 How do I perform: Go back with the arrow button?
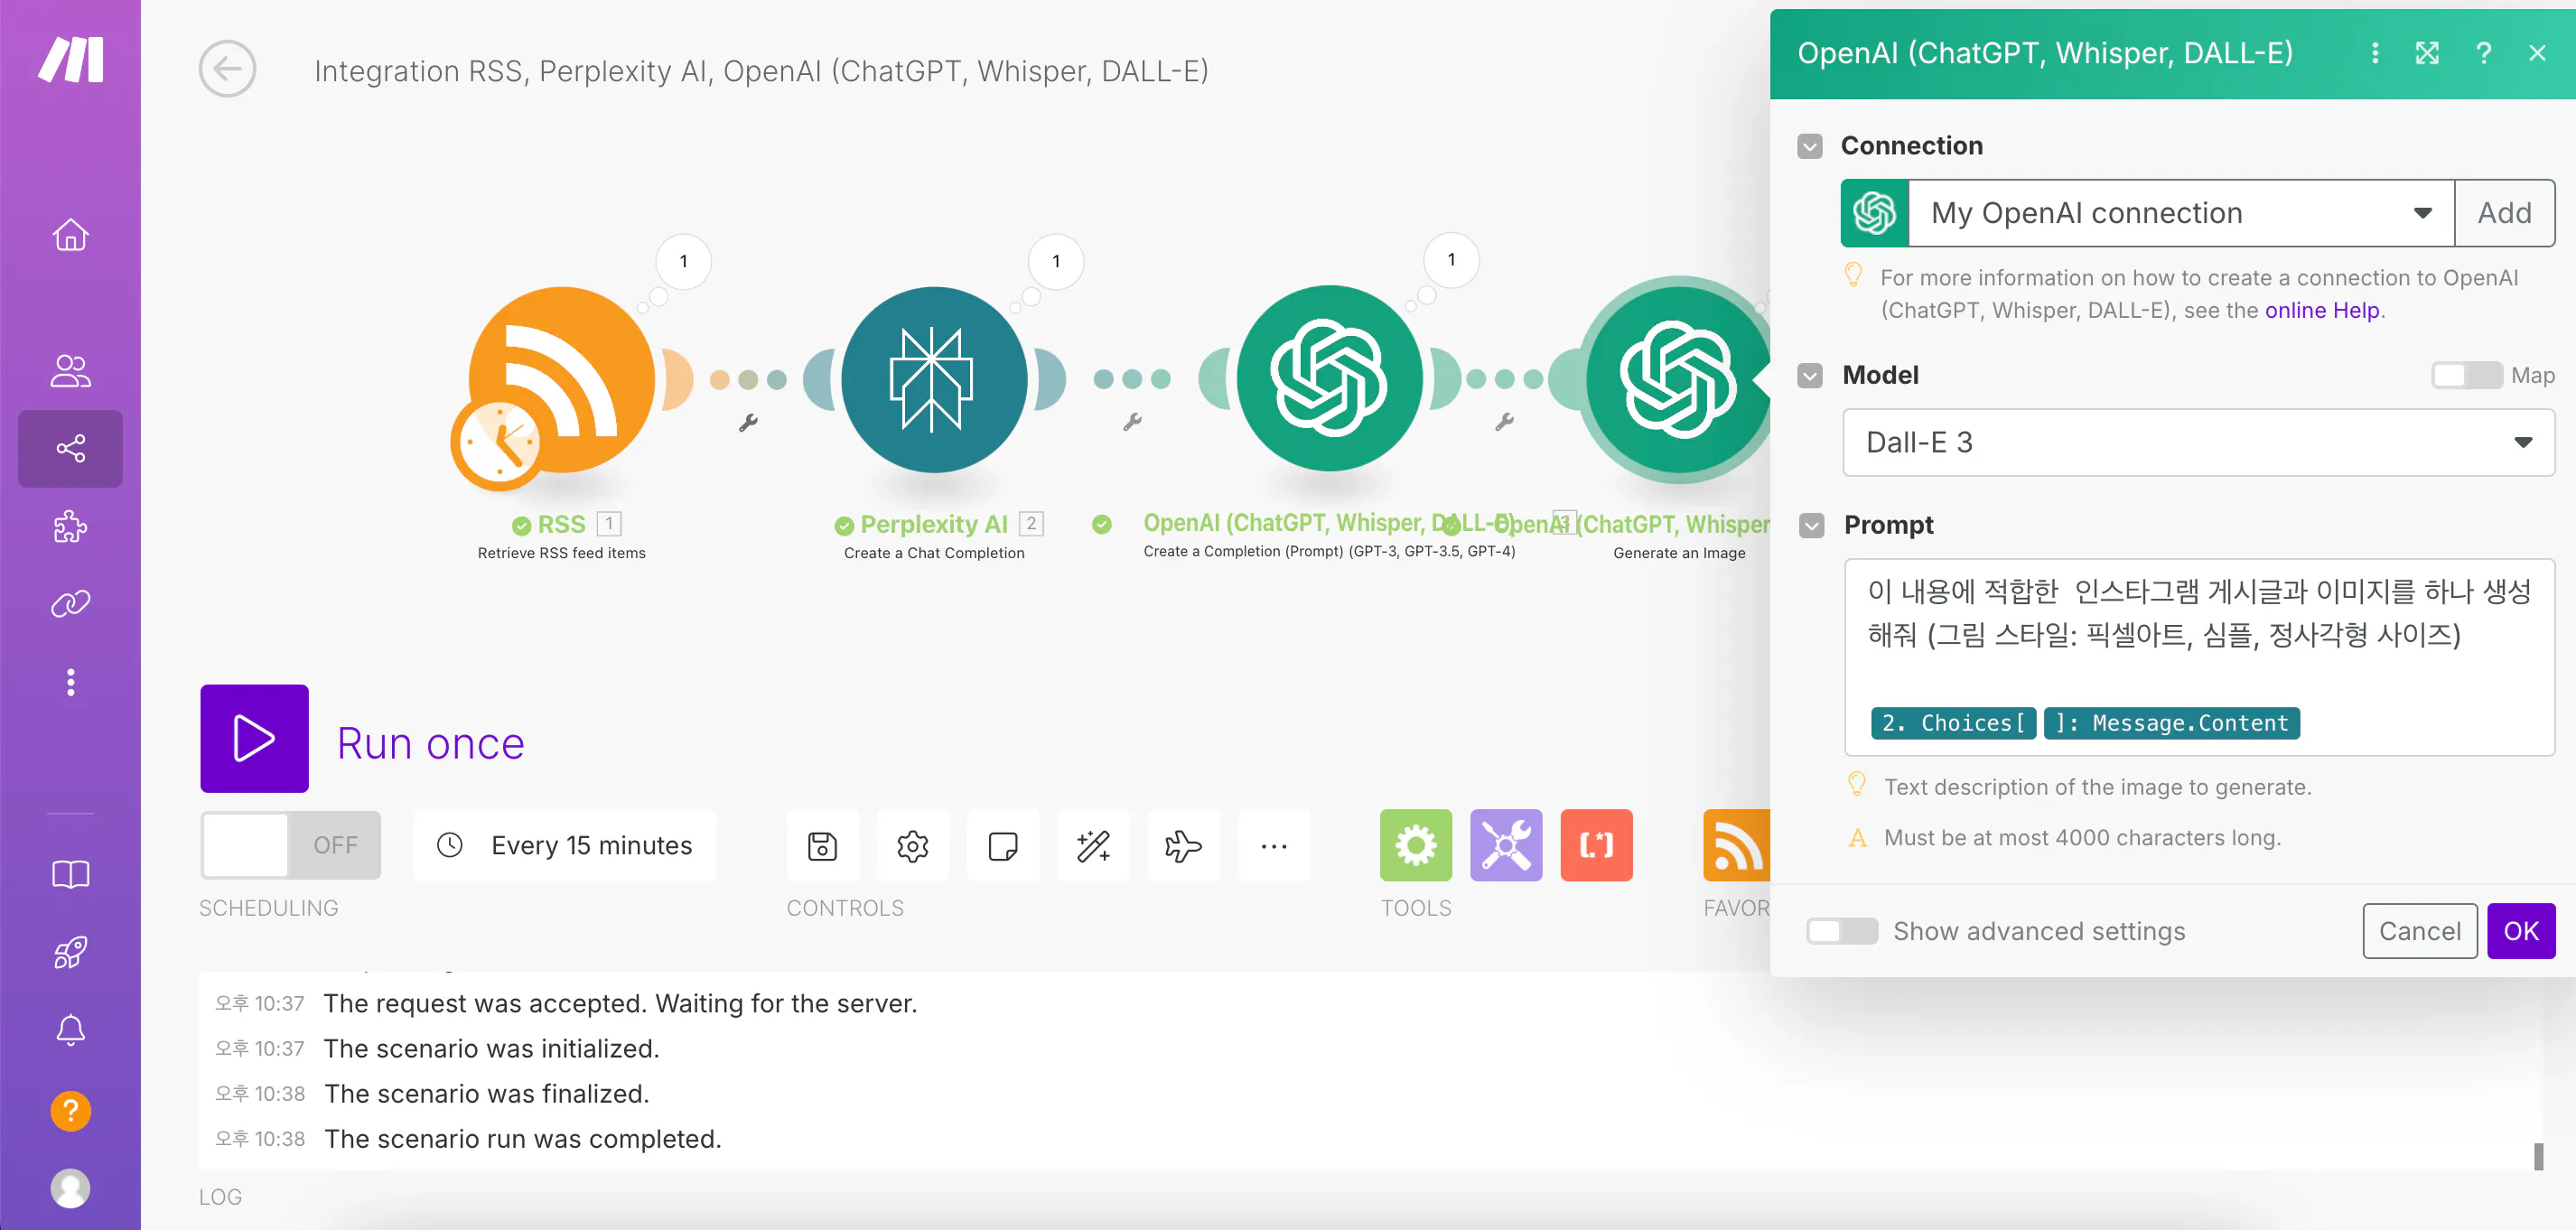click(227, 69)
